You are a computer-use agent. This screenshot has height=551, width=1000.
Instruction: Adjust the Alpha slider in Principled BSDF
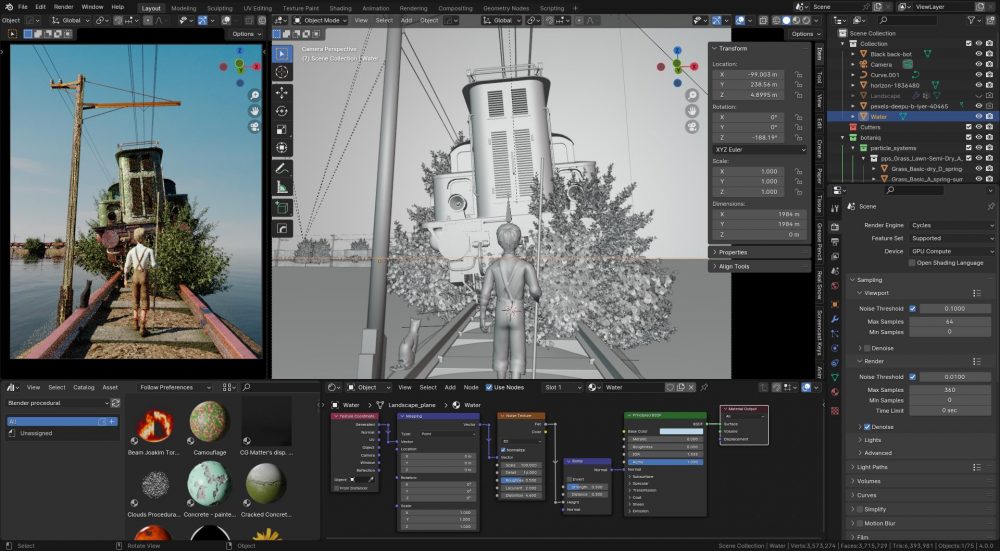[x=666, y=462]
